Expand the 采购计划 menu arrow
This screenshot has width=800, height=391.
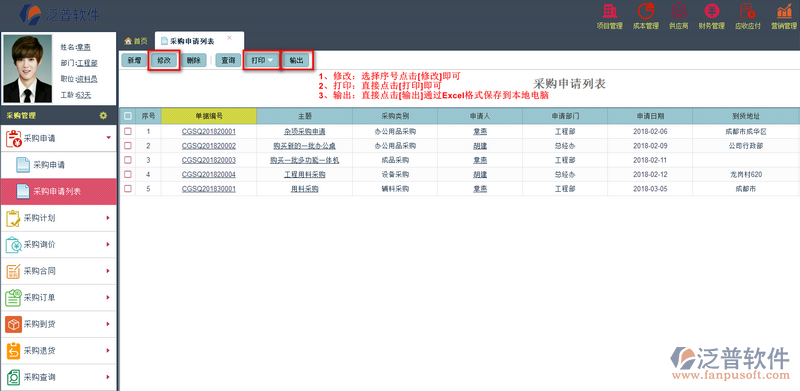click(x=108, y=218)
